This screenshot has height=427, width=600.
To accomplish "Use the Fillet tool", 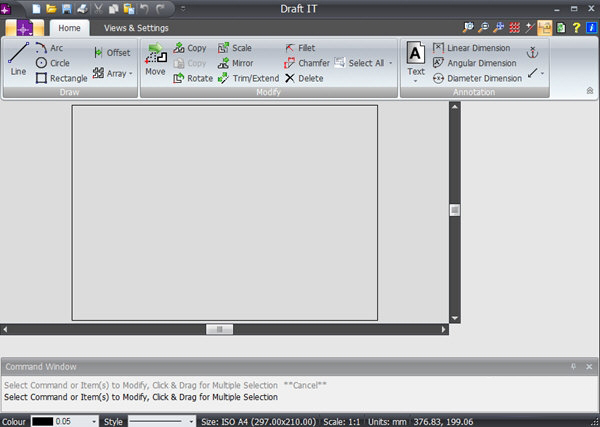I will pyautogui.click(x=299, y=48).
